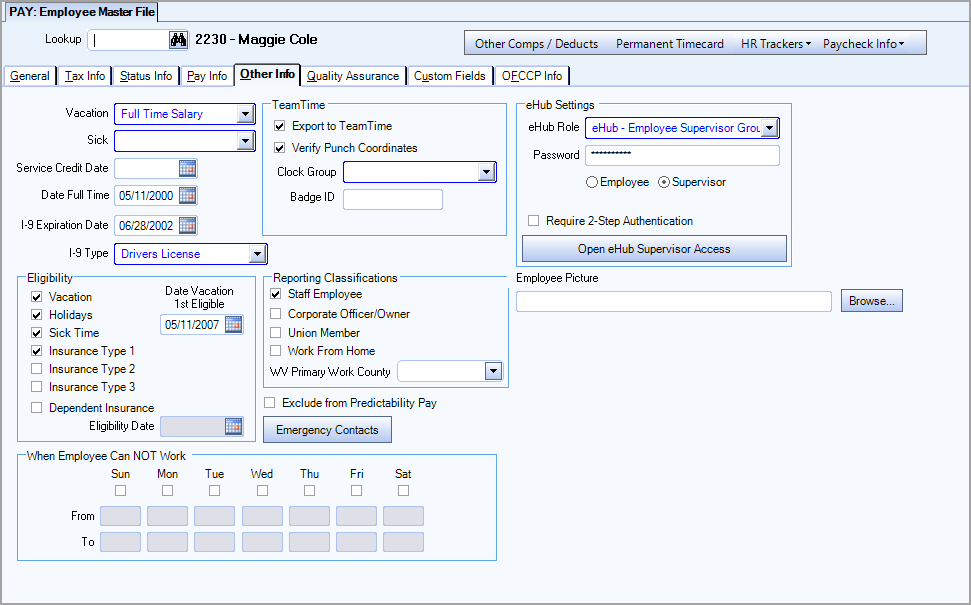Open calendar for Date Full Time field

coord(188,196)
